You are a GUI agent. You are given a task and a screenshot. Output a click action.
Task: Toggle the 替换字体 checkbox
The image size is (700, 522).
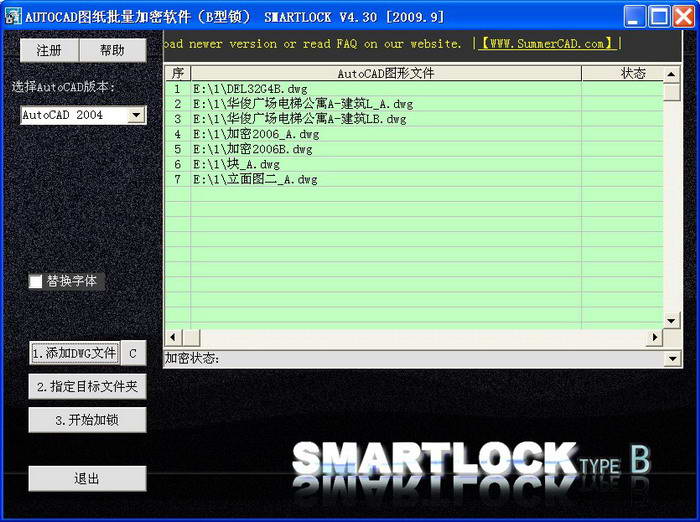click(35, 281)
